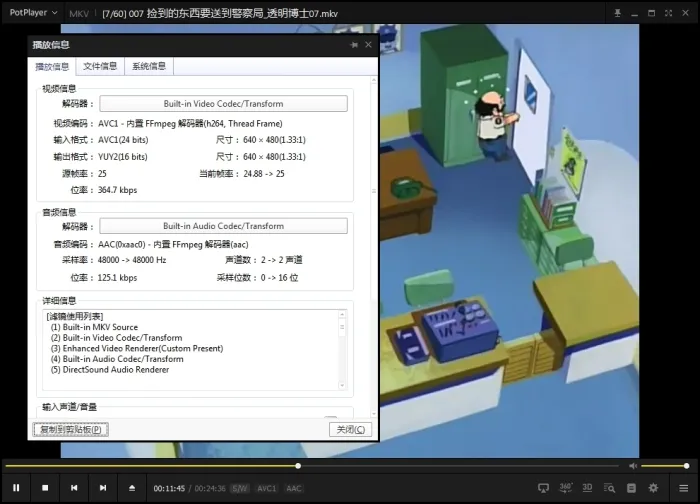Open the preferences gear icon

tap(653, 488)
